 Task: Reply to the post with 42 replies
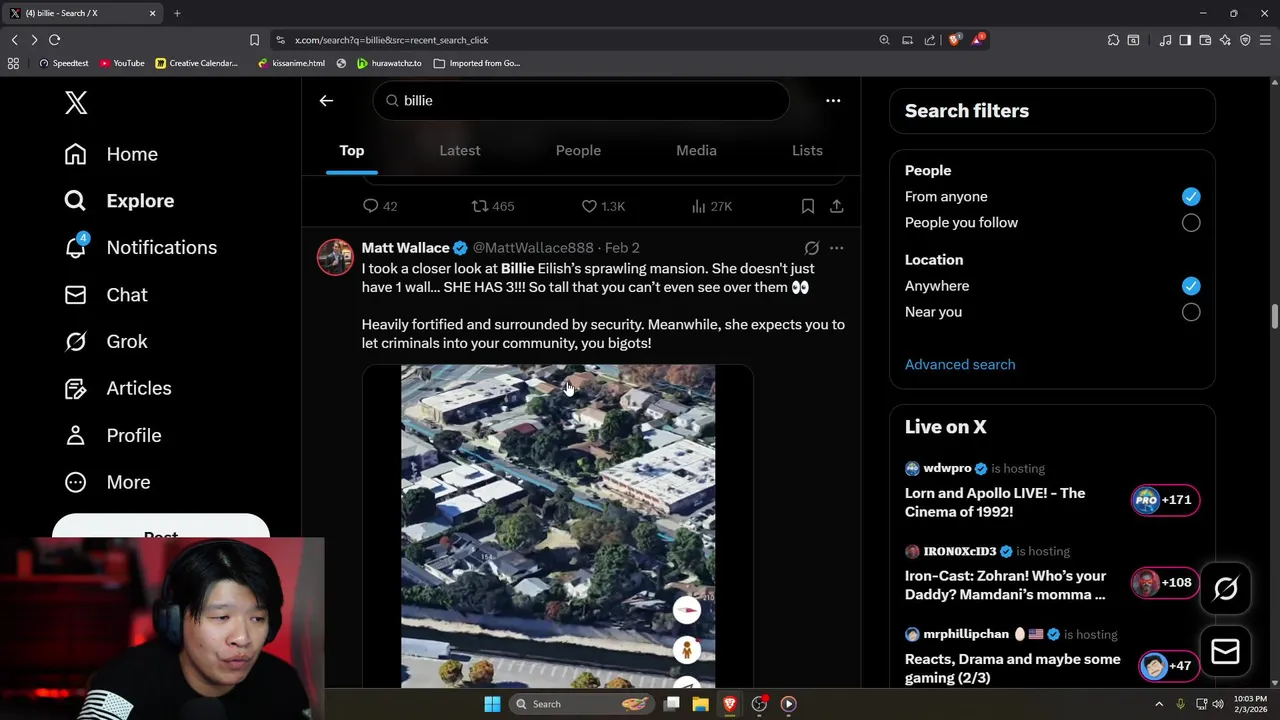[380, 206]
